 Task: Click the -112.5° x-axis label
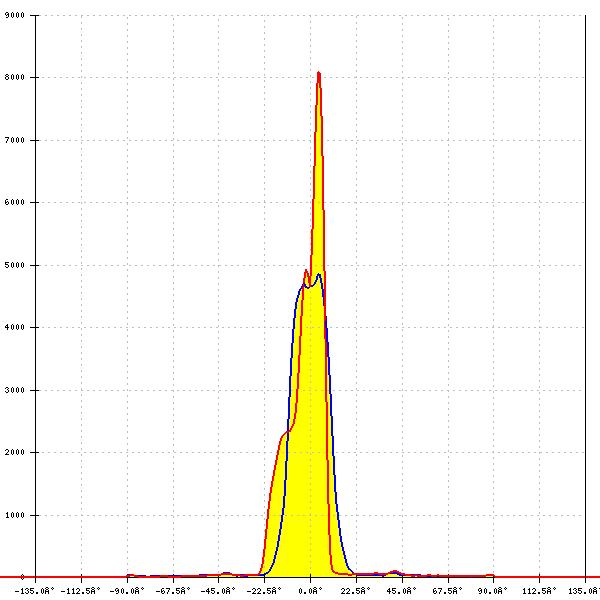81,591
